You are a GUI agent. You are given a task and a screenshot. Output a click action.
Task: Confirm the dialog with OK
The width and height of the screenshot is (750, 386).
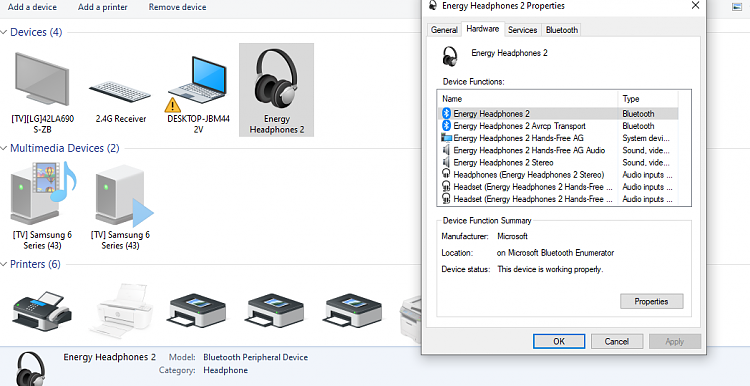pyautogui.click(x=559, y=342)
